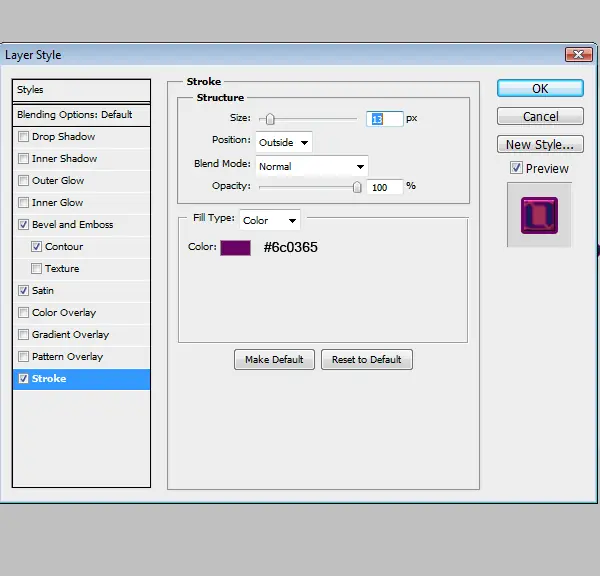Uncheck the Bevel and Emboss checkbox
600x576 pixels.
tap(23, 224)
